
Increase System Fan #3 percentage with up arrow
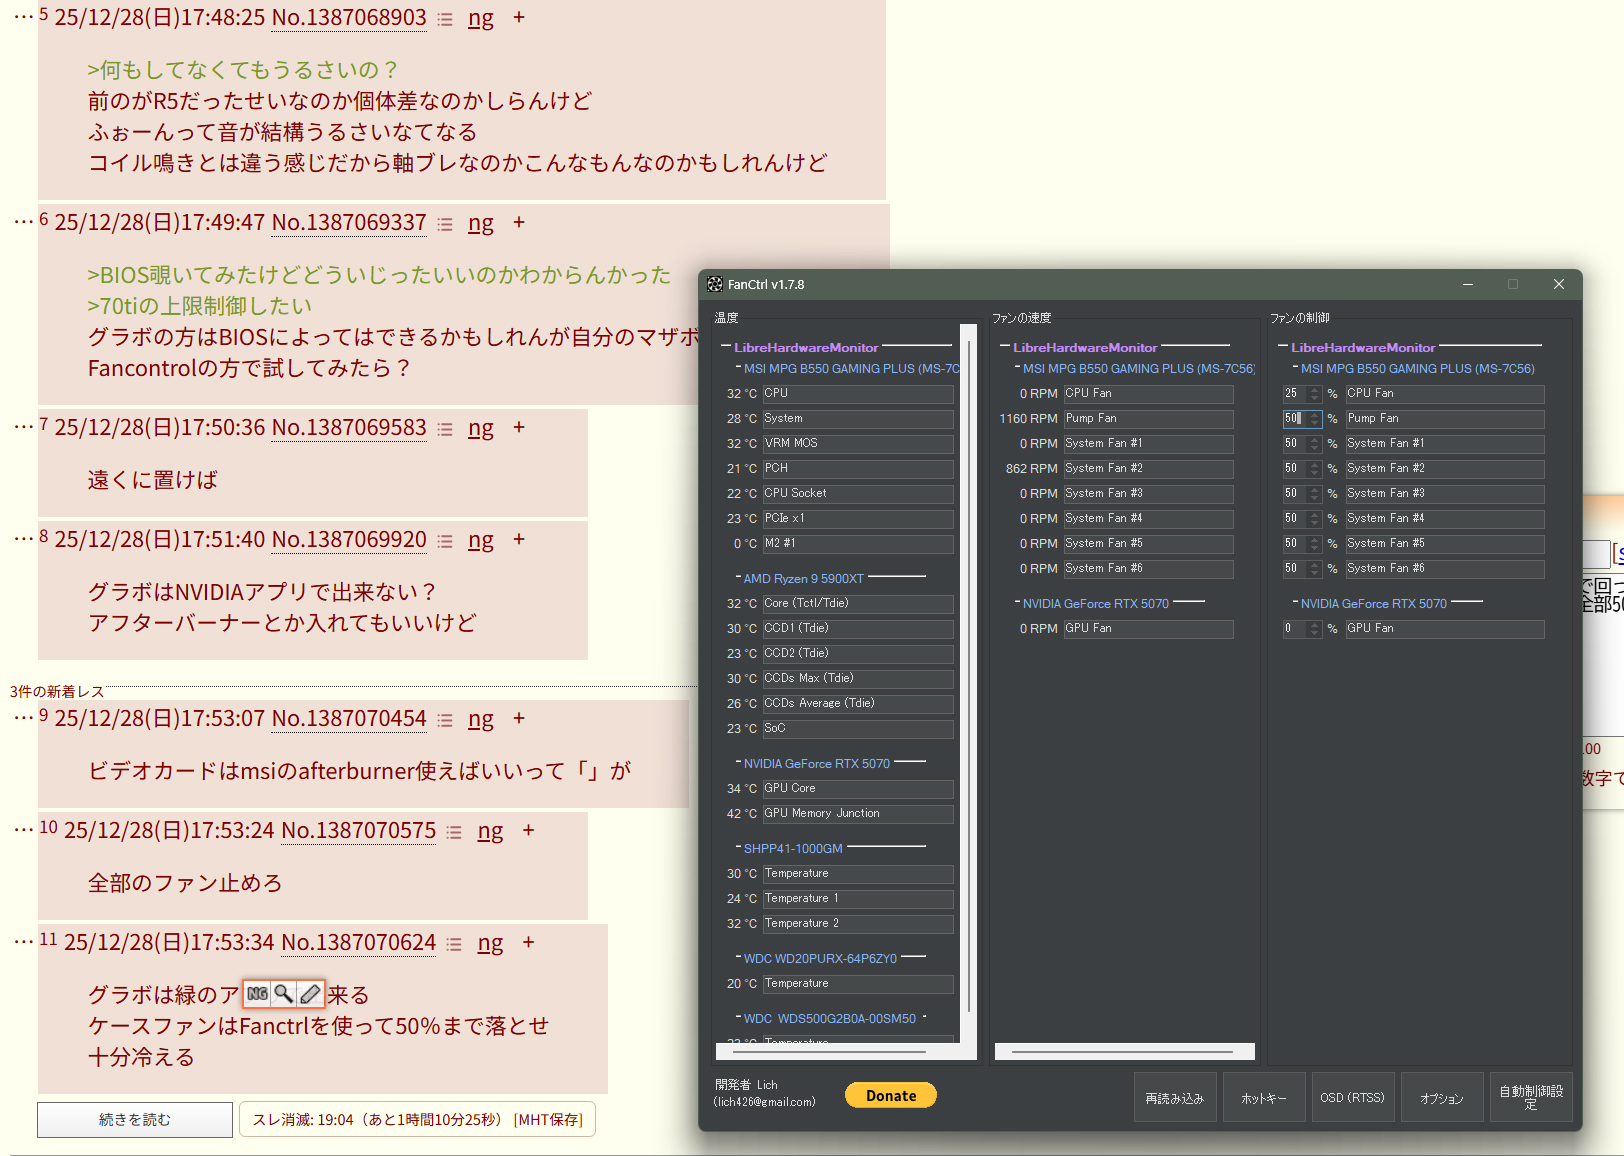click(x=1315, y=490)
